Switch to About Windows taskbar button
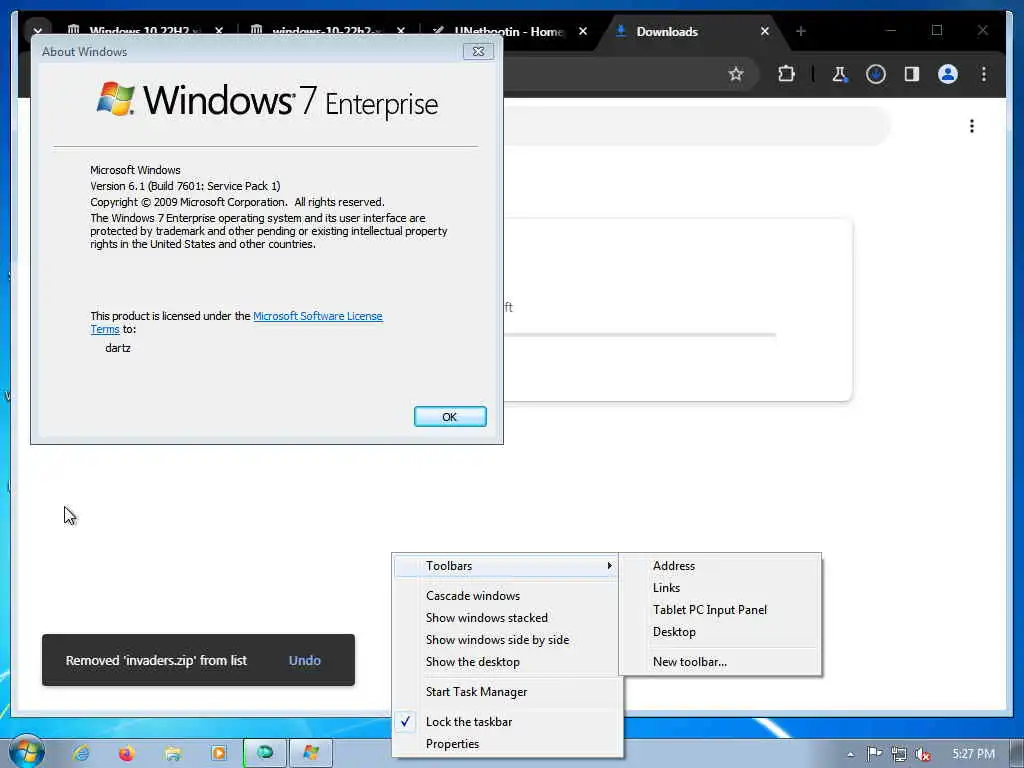 tap(311, 753)
